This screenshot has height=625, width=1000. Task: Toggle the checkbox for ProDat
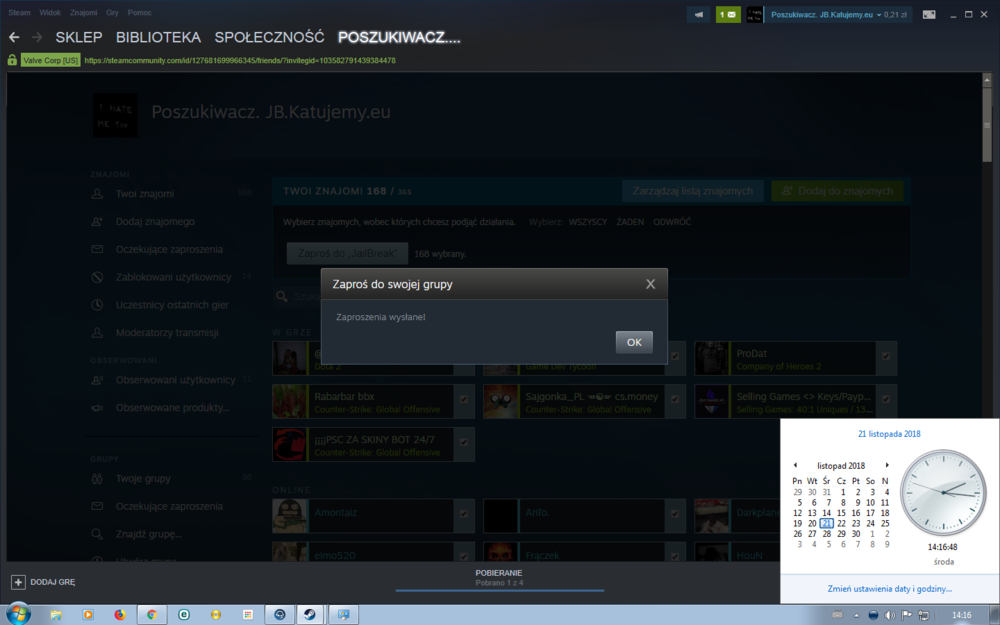886,356
